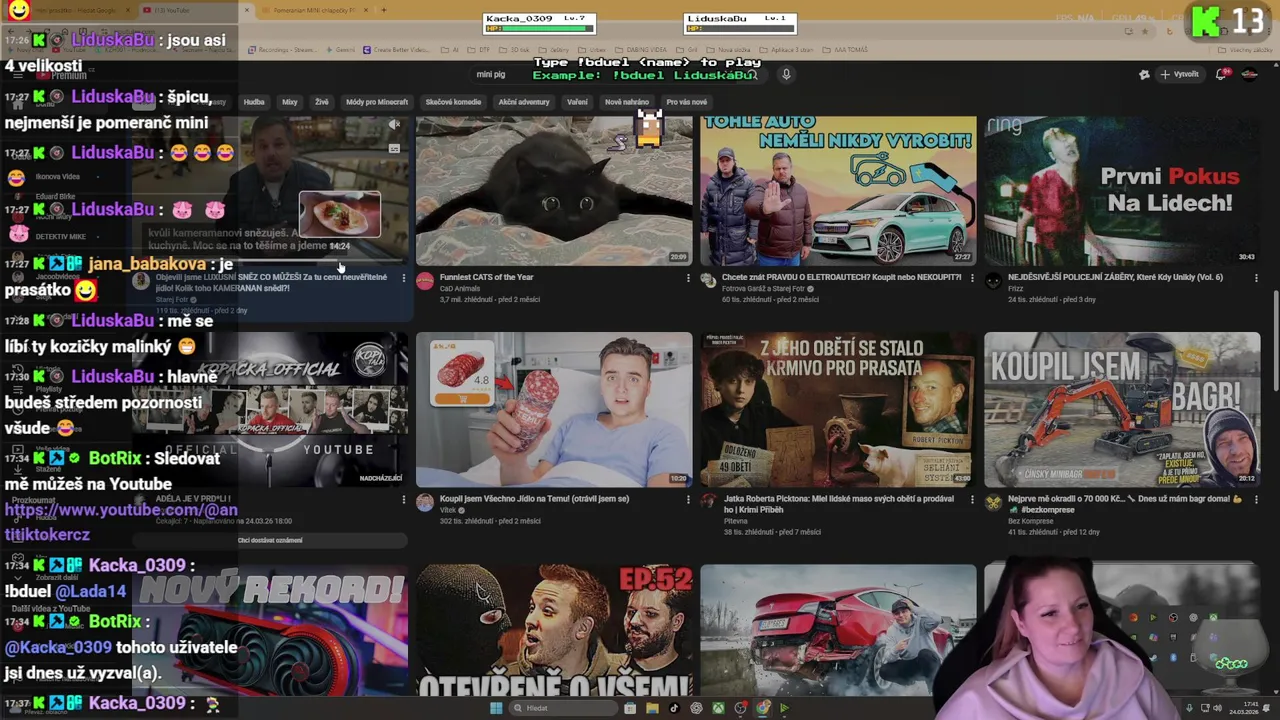The width and height of the screenshot is (1280, 720).
Task: Open TikTok from the taskbar
Action: tap(674, 708)
